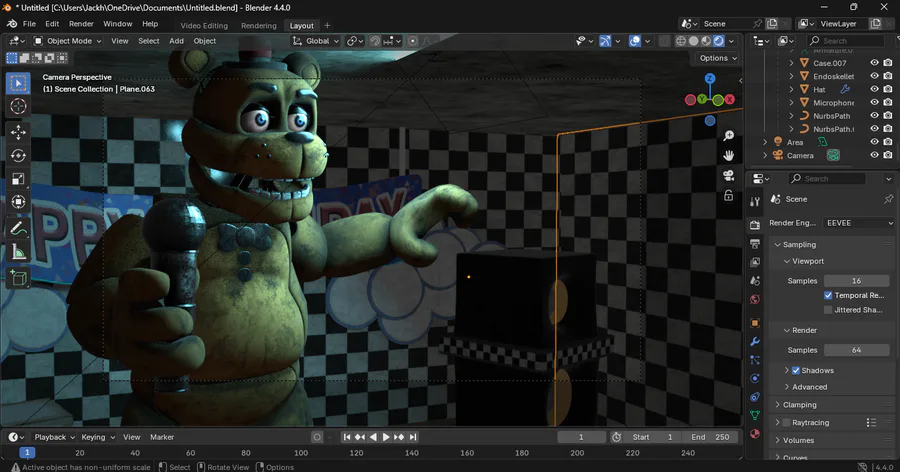Open the World properties tab
Screen dimensions: 900x472
pos(755,299)
